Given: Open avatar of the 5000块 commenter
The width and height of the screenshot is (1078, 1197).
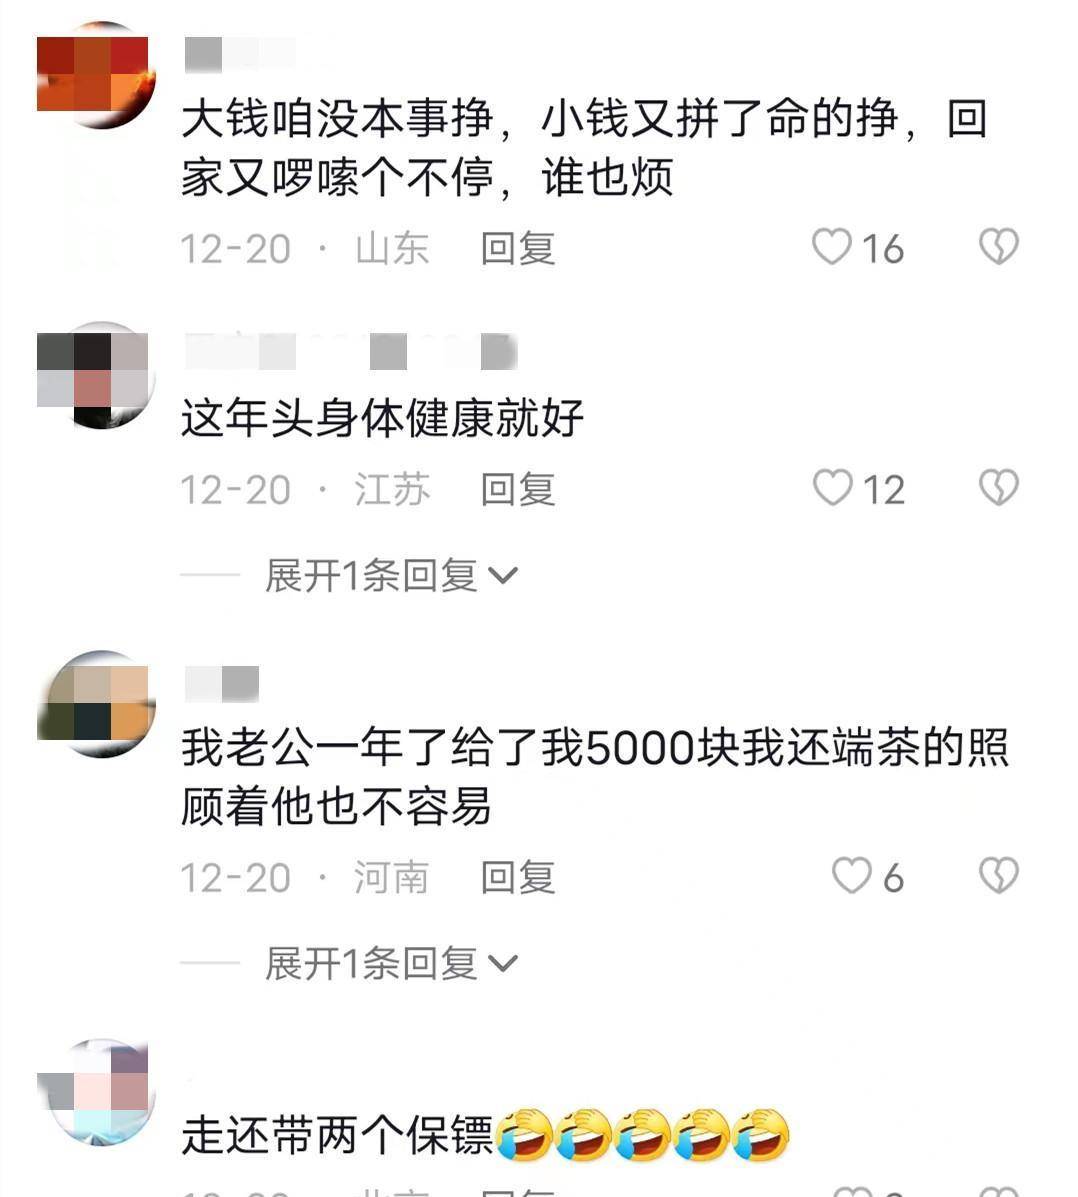Looking at the screenshot, I should (97, 704).
